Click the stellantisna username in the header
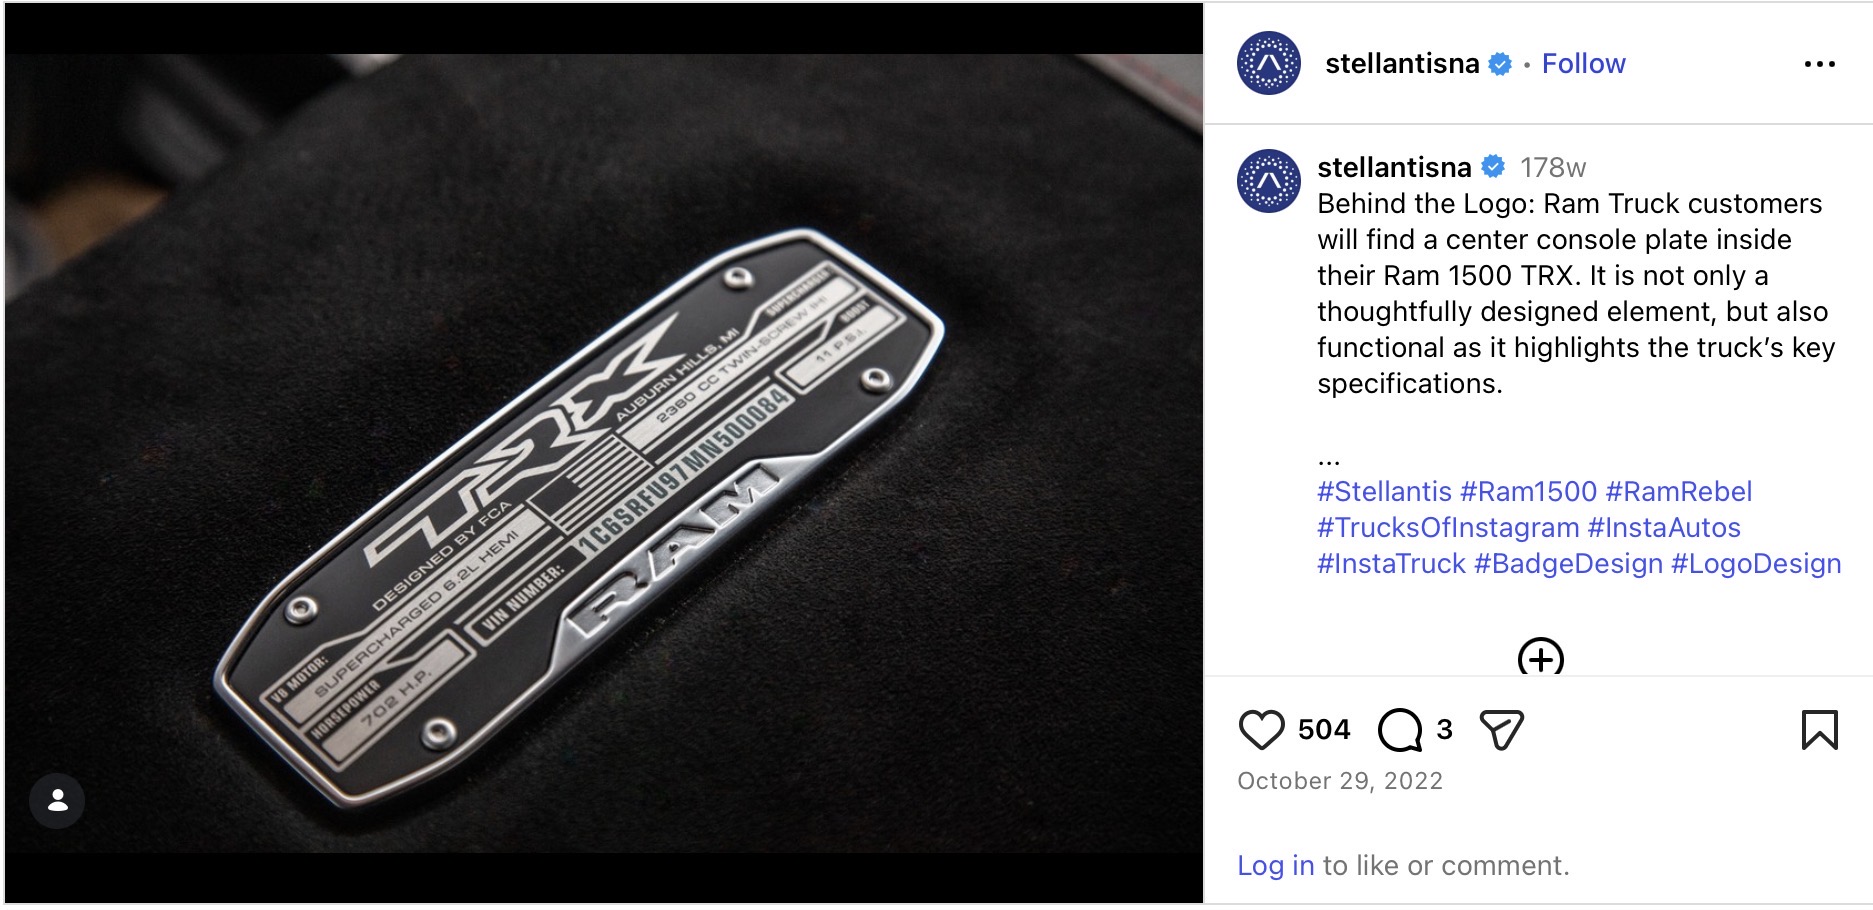 (x=1402, y=64)
